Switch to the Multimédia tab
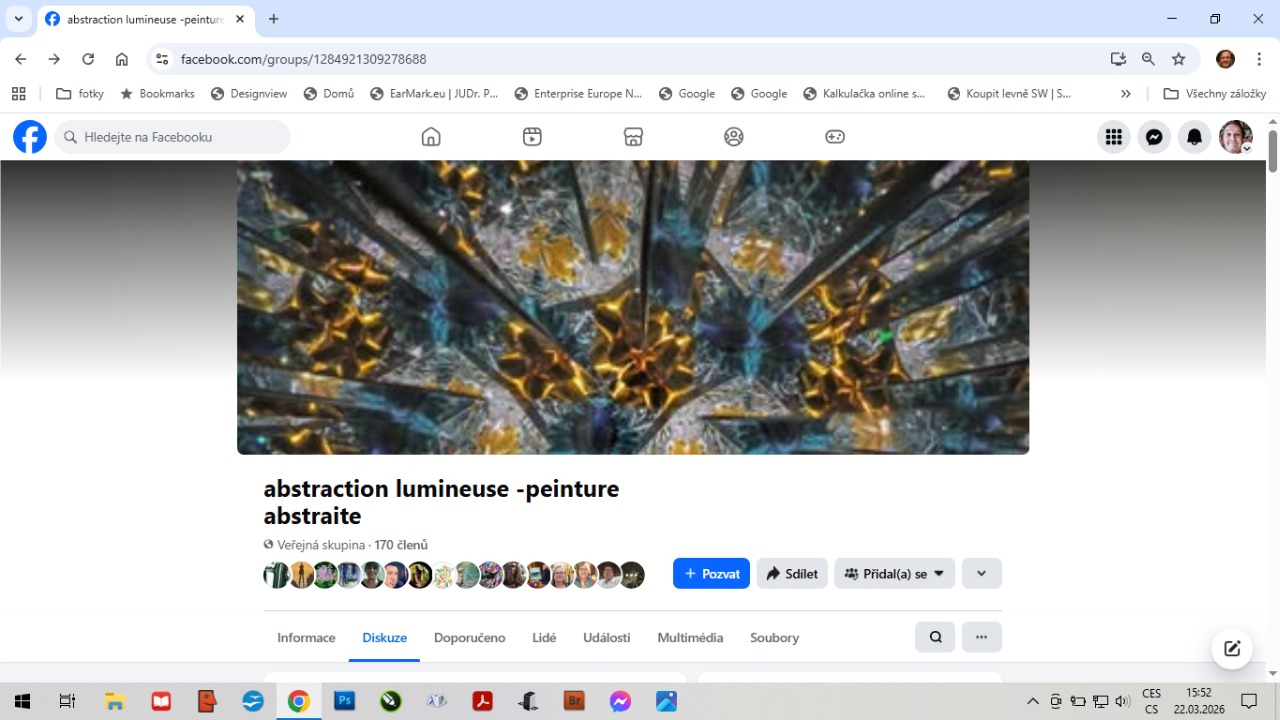 [x=690, y=638]
